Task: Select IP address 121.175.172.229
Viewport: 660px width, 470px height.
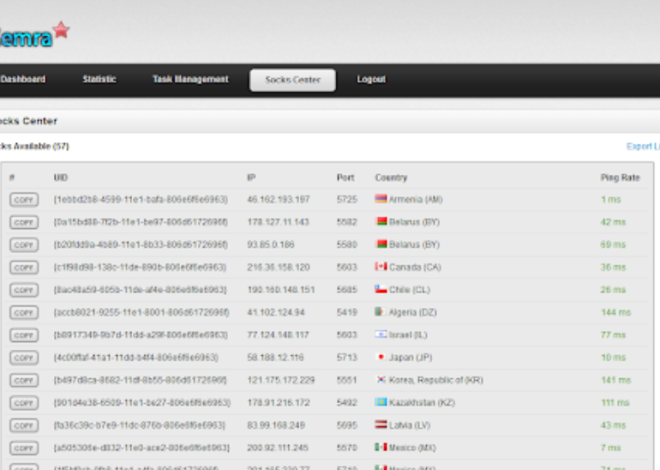Action: point(281,380)
